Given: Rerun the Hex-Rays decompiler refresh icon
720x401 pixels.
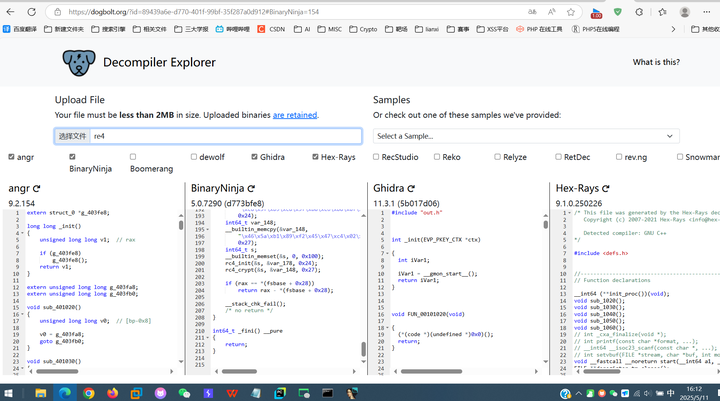Looking at the screenshot, I should (x=606, y=188).
